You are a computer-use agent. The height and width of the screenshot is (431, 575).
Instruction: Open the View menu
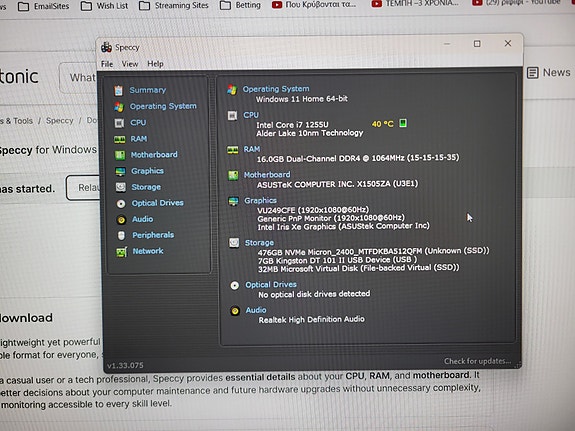[130, 64]
